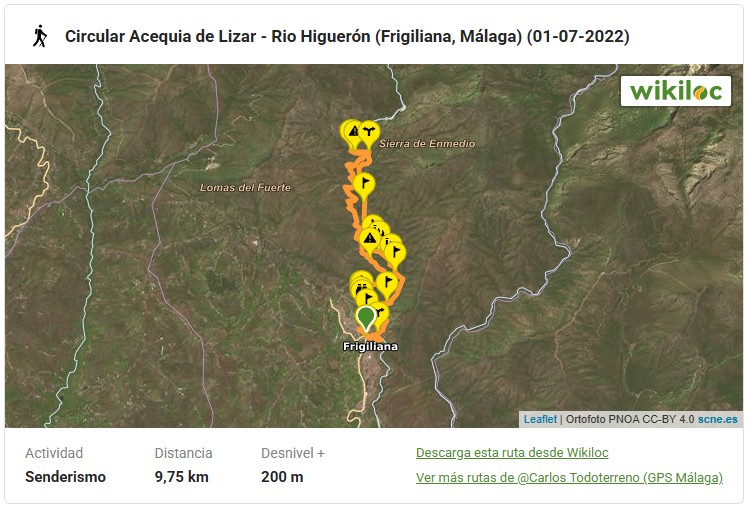The width and height of the screenshot is (747, 505).
Task: Click the Senderismo activity value
Action: click(x=65, y=477)
